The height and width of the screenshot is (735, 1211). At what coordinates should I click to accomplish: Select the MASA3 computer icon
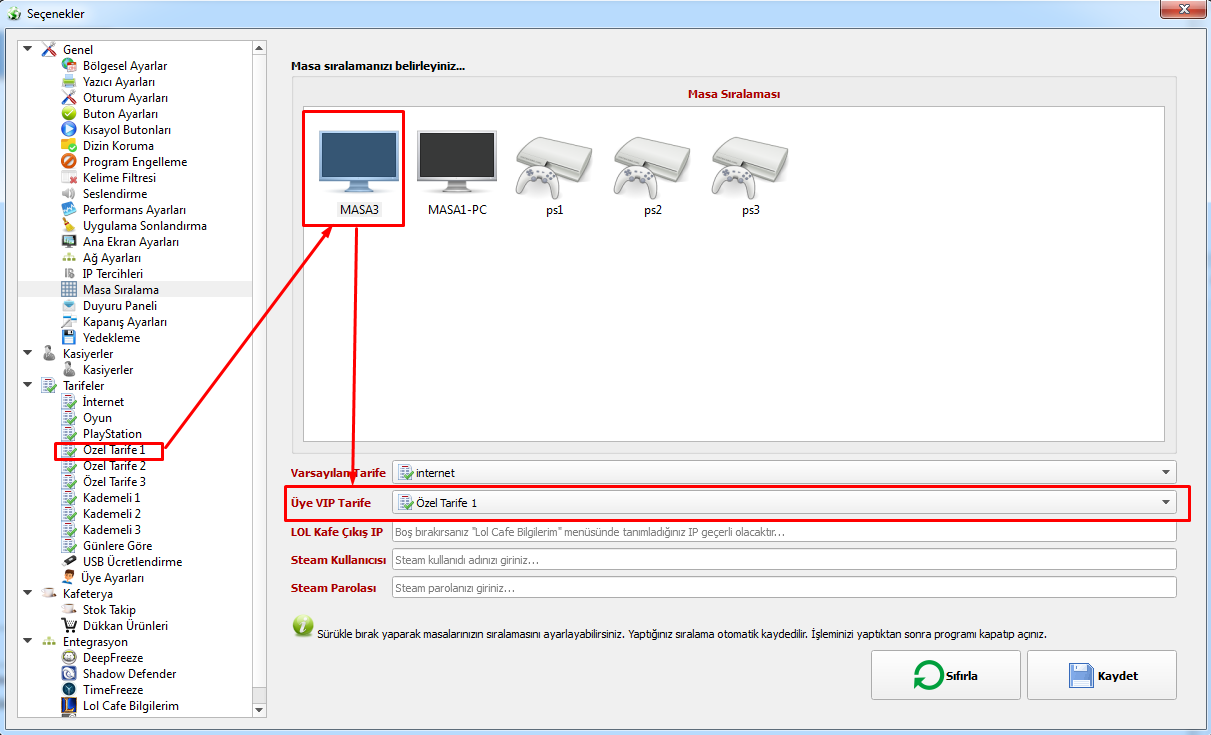358,162
